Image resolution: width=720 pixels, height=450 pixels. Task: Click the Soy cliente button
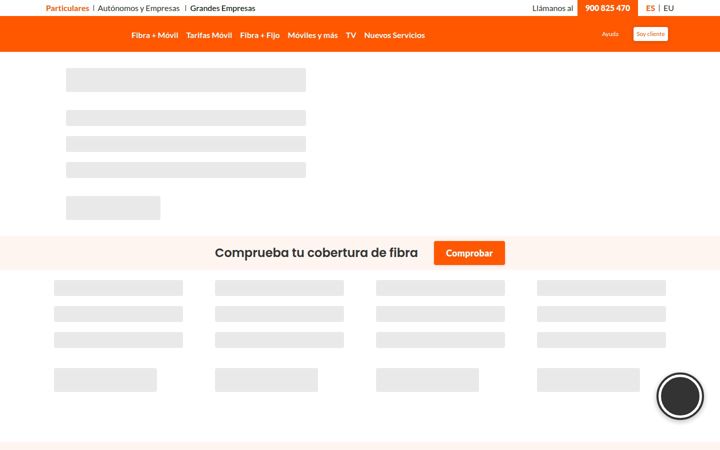point(651,34)
